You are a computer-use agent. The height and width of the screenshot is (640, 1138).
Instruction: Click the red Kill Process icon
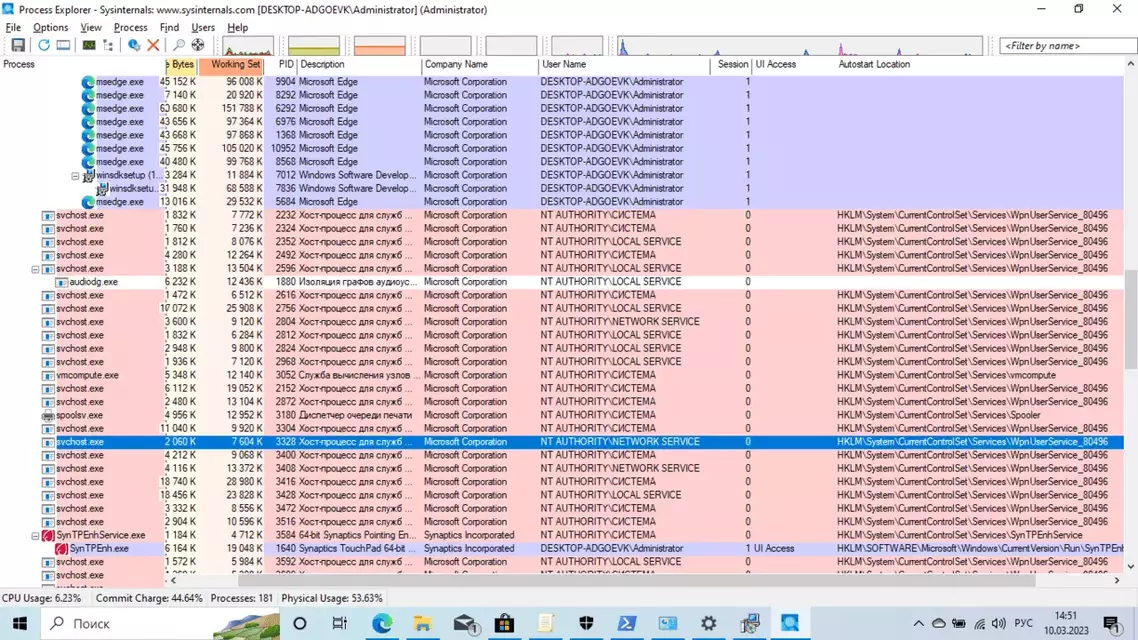pos(153,45)
